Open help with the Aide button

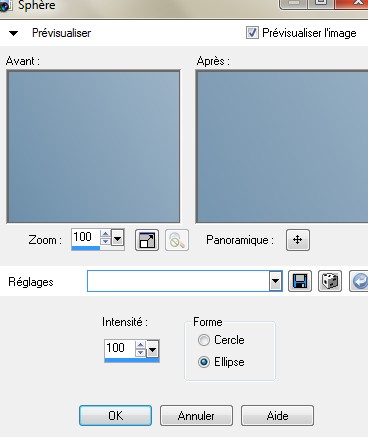pyautogui.click(x=277, y=416)
